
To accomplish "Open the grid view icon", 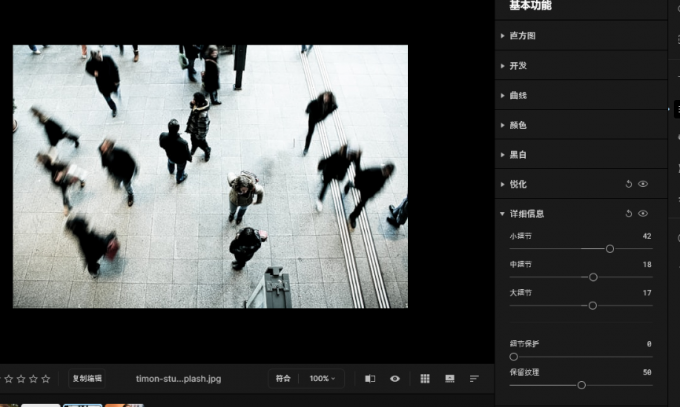I will coord(425,379).
